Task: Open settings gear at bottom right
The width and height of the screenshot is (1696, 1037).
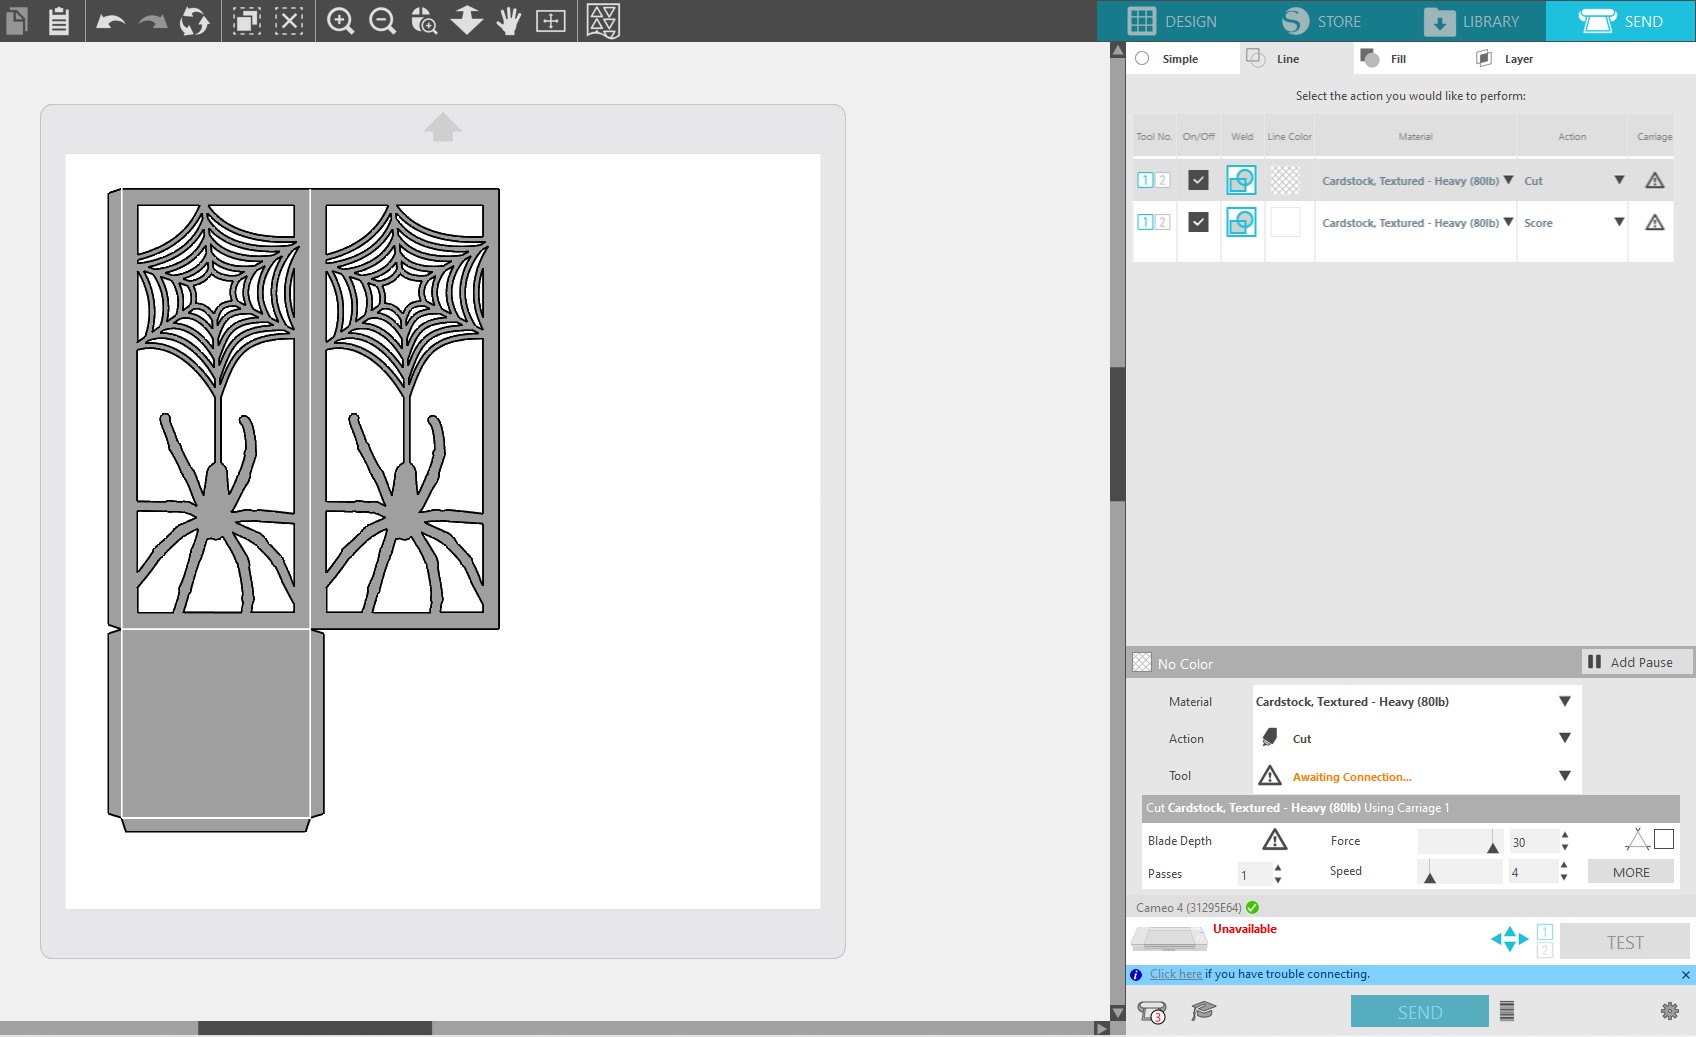Action: pos(1669,1011)
